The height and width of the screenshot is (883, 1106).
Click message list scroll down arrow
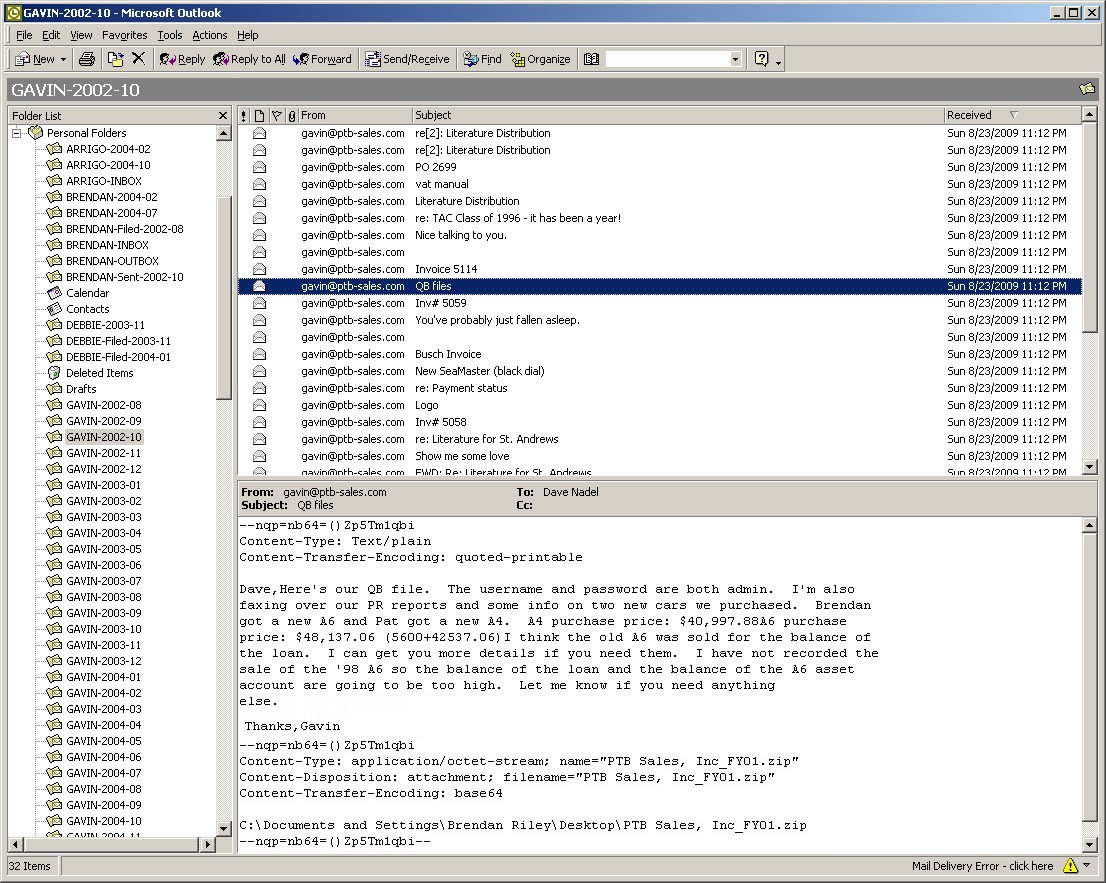coord(1089,466)
